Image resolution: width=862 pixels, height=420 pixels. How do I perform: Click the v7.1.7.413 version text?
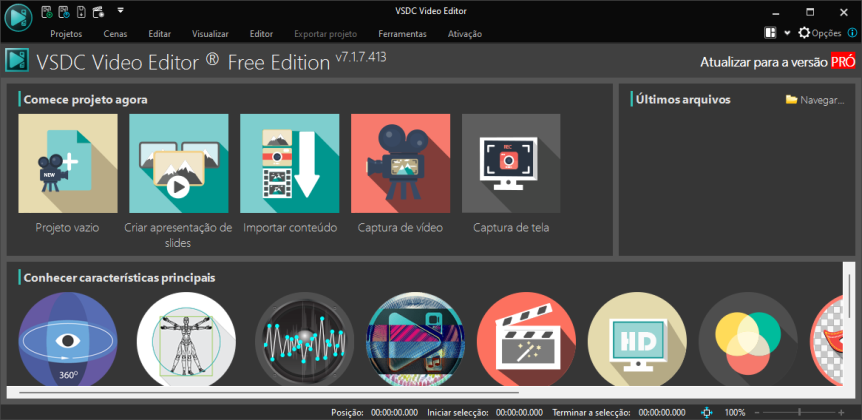(x=361, y=57)
